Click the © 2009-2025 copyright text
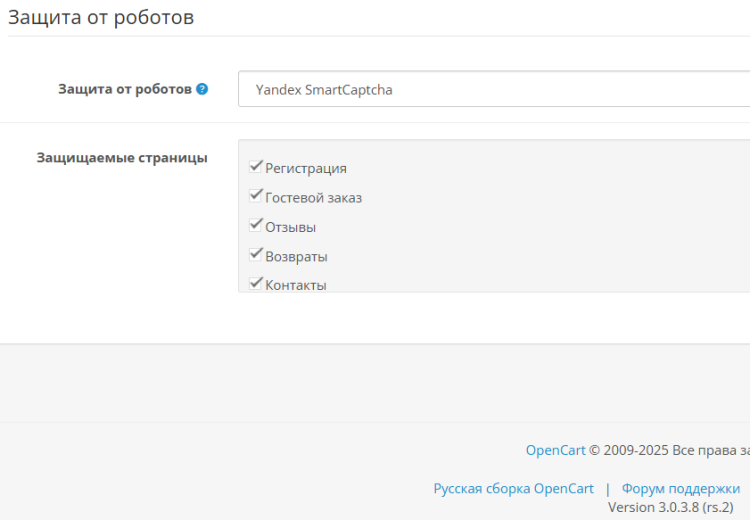Viewport: 750px width, 520px height. pos(668,450)
